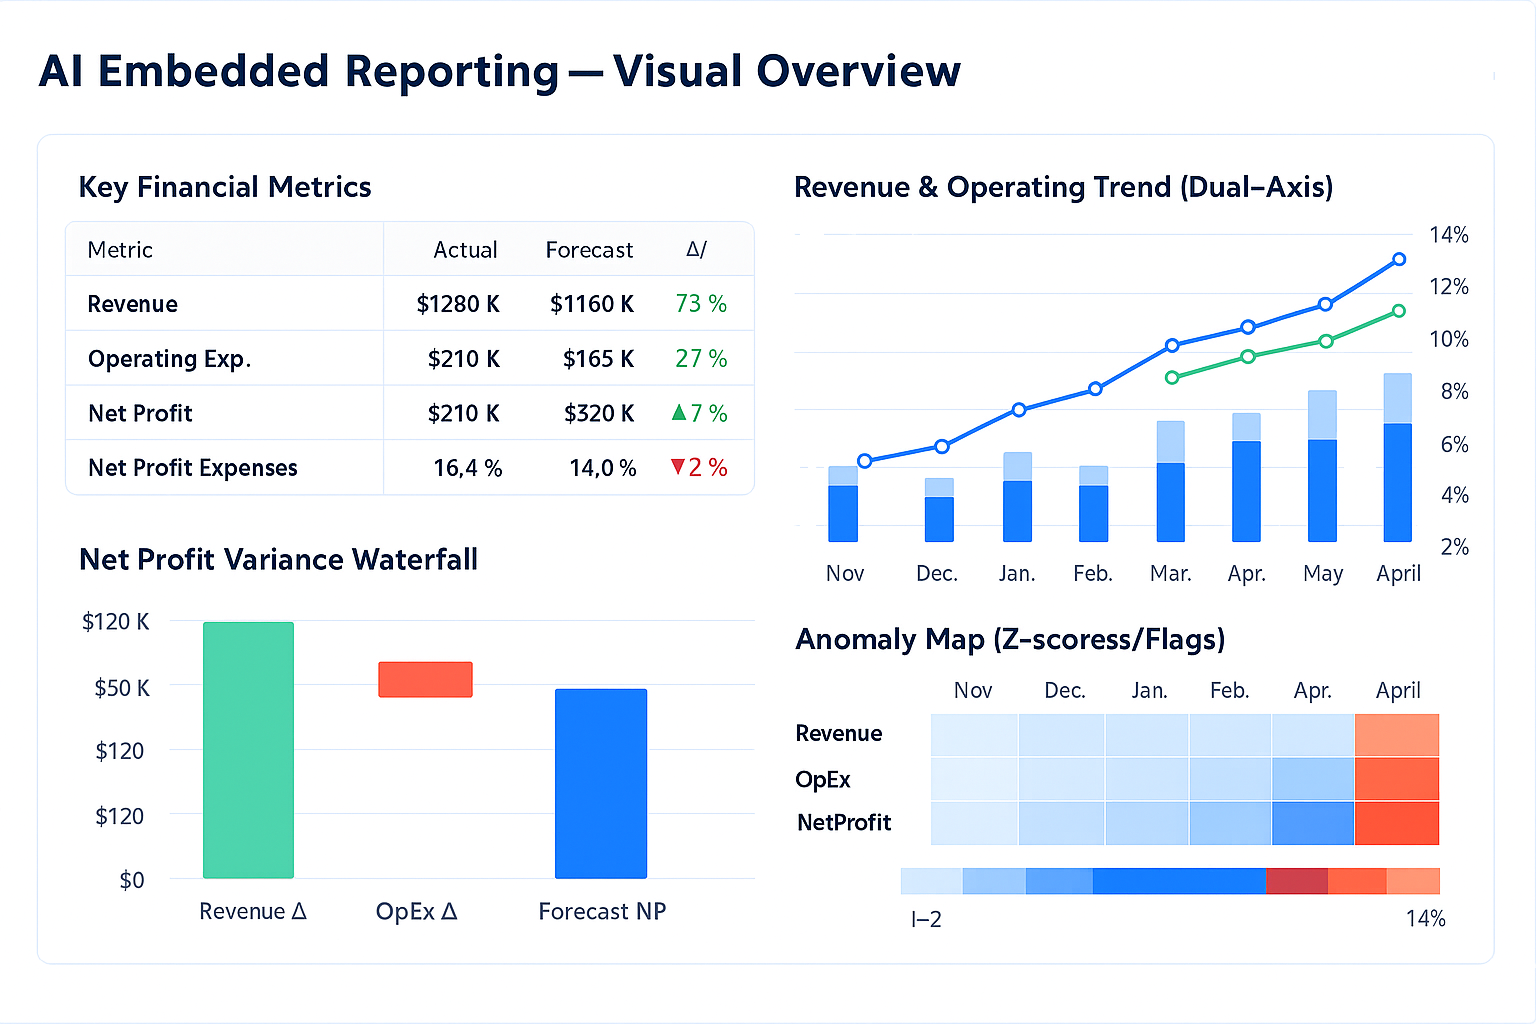Click the "$50 K" waterfall axis label

click(122, 688)
